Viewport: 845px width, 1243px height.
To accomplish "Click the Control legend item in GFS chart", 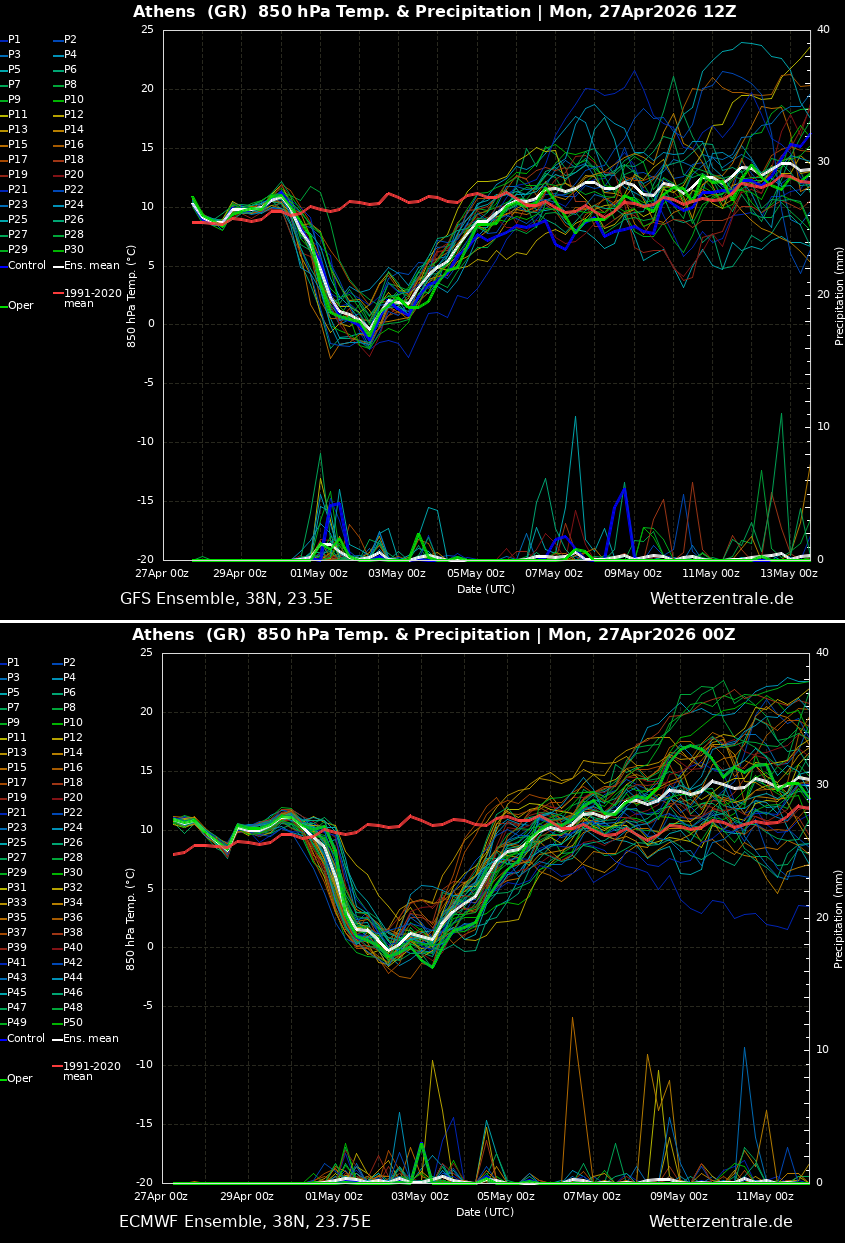I will pos(26,266).
